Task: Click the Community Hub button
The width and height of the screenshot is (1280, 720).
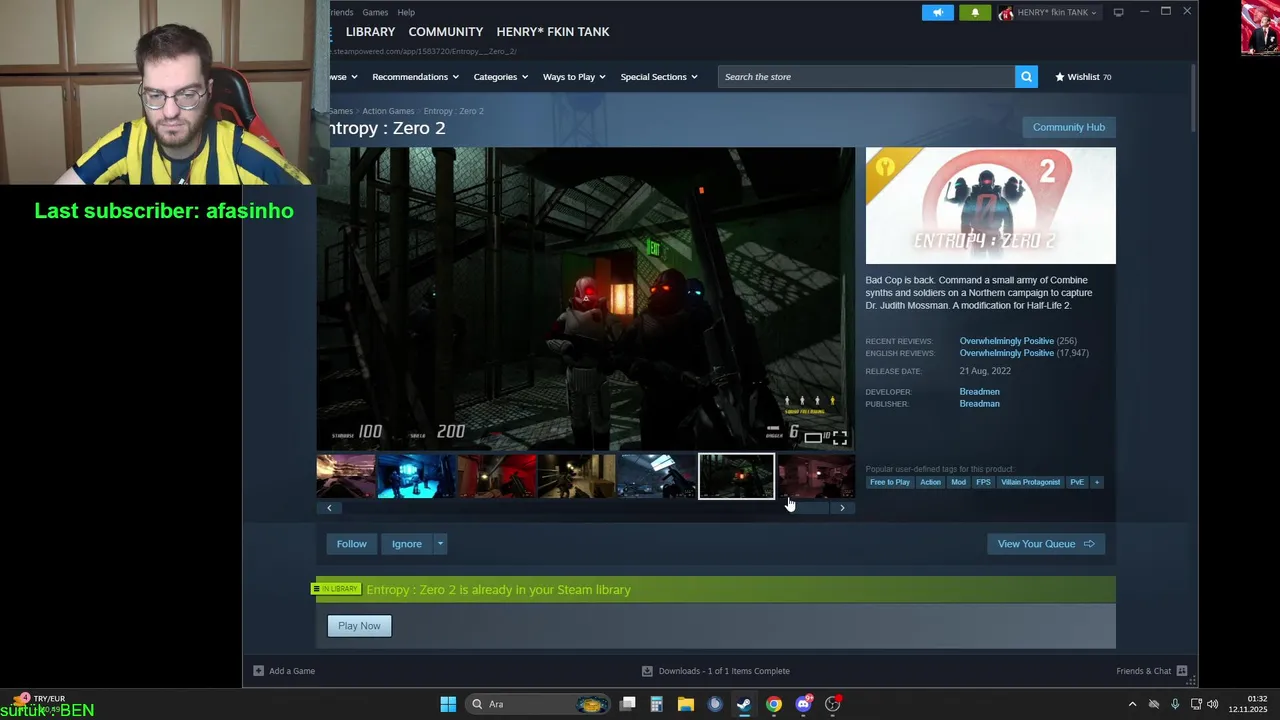Action: click(x=1068, y=127)
